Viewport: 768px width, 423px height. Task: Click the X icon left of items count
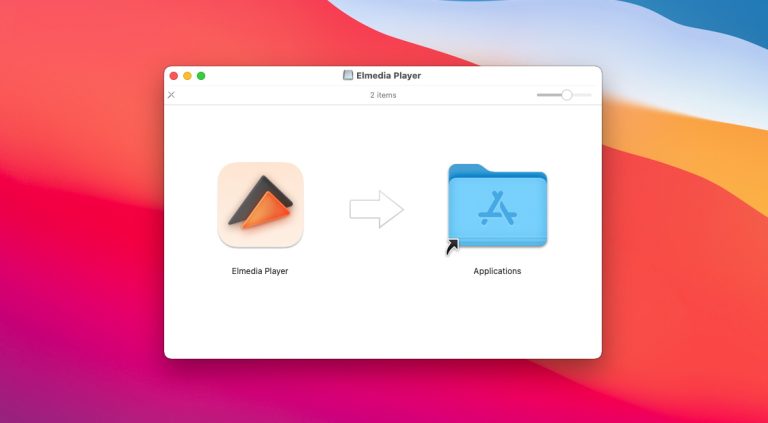[x=171, y=95]
